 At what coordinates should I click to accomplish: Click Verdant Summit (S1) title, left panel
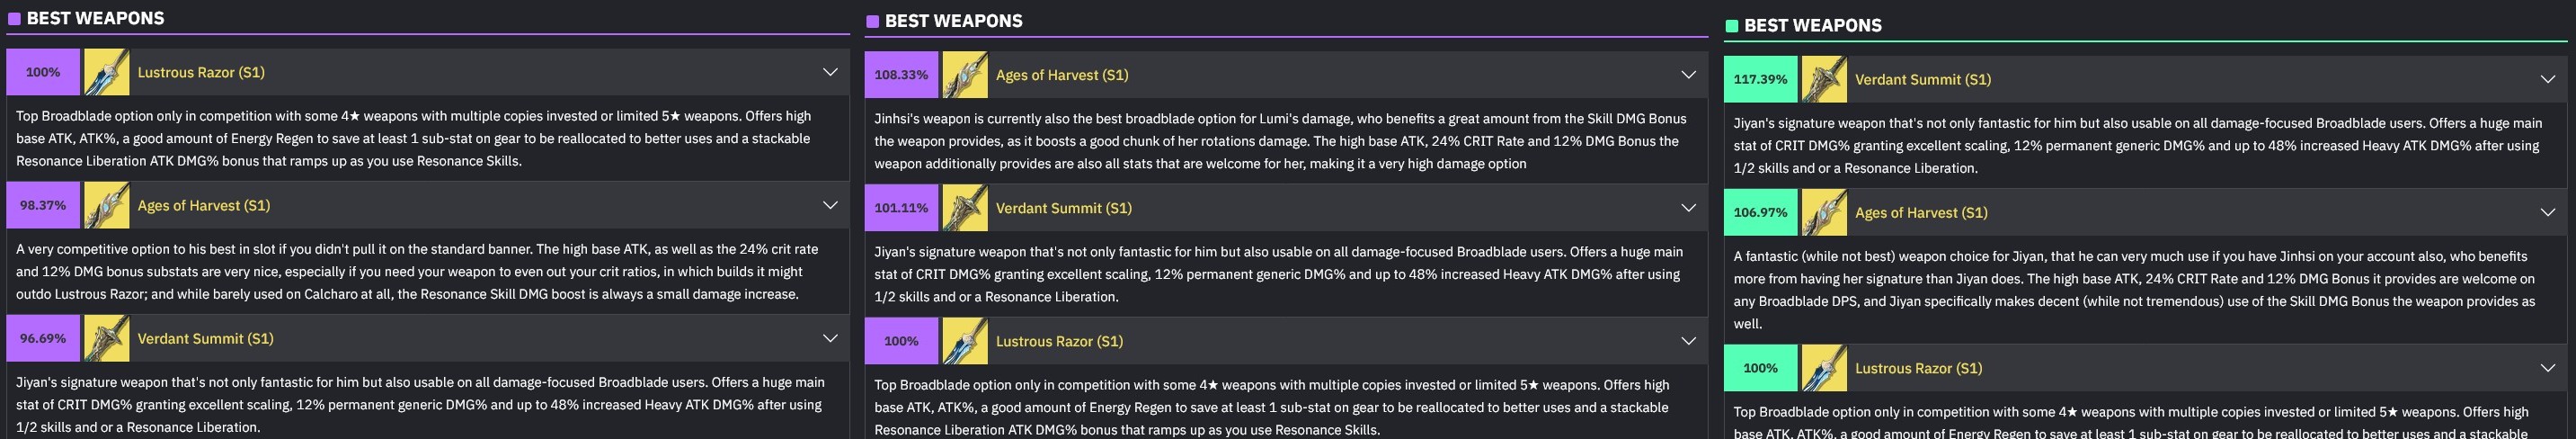[205, 338]
